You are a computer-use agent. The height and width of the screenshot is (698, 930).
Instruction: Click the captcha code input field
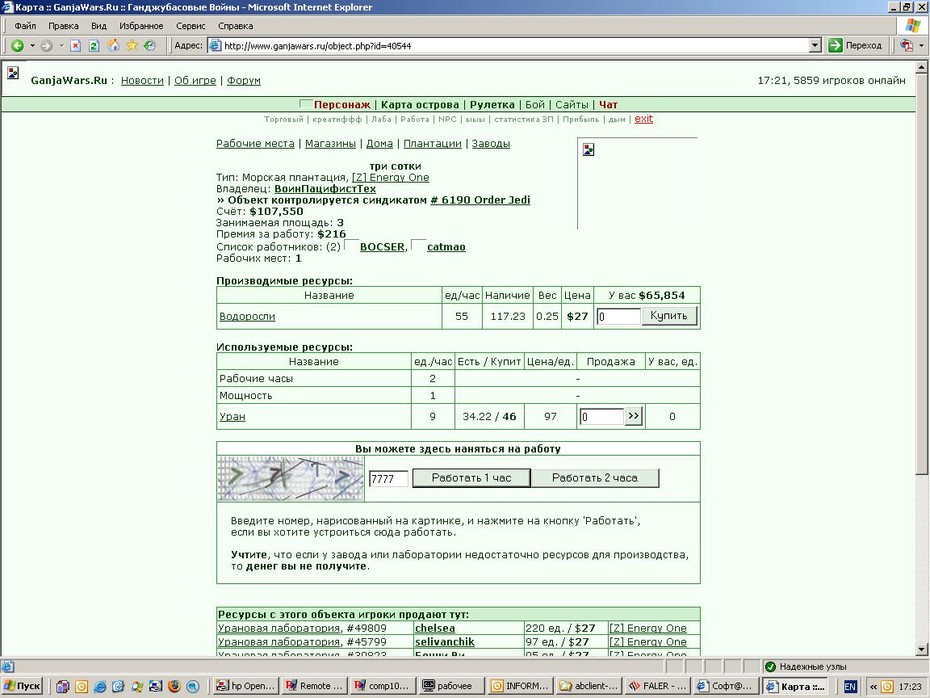388,479
